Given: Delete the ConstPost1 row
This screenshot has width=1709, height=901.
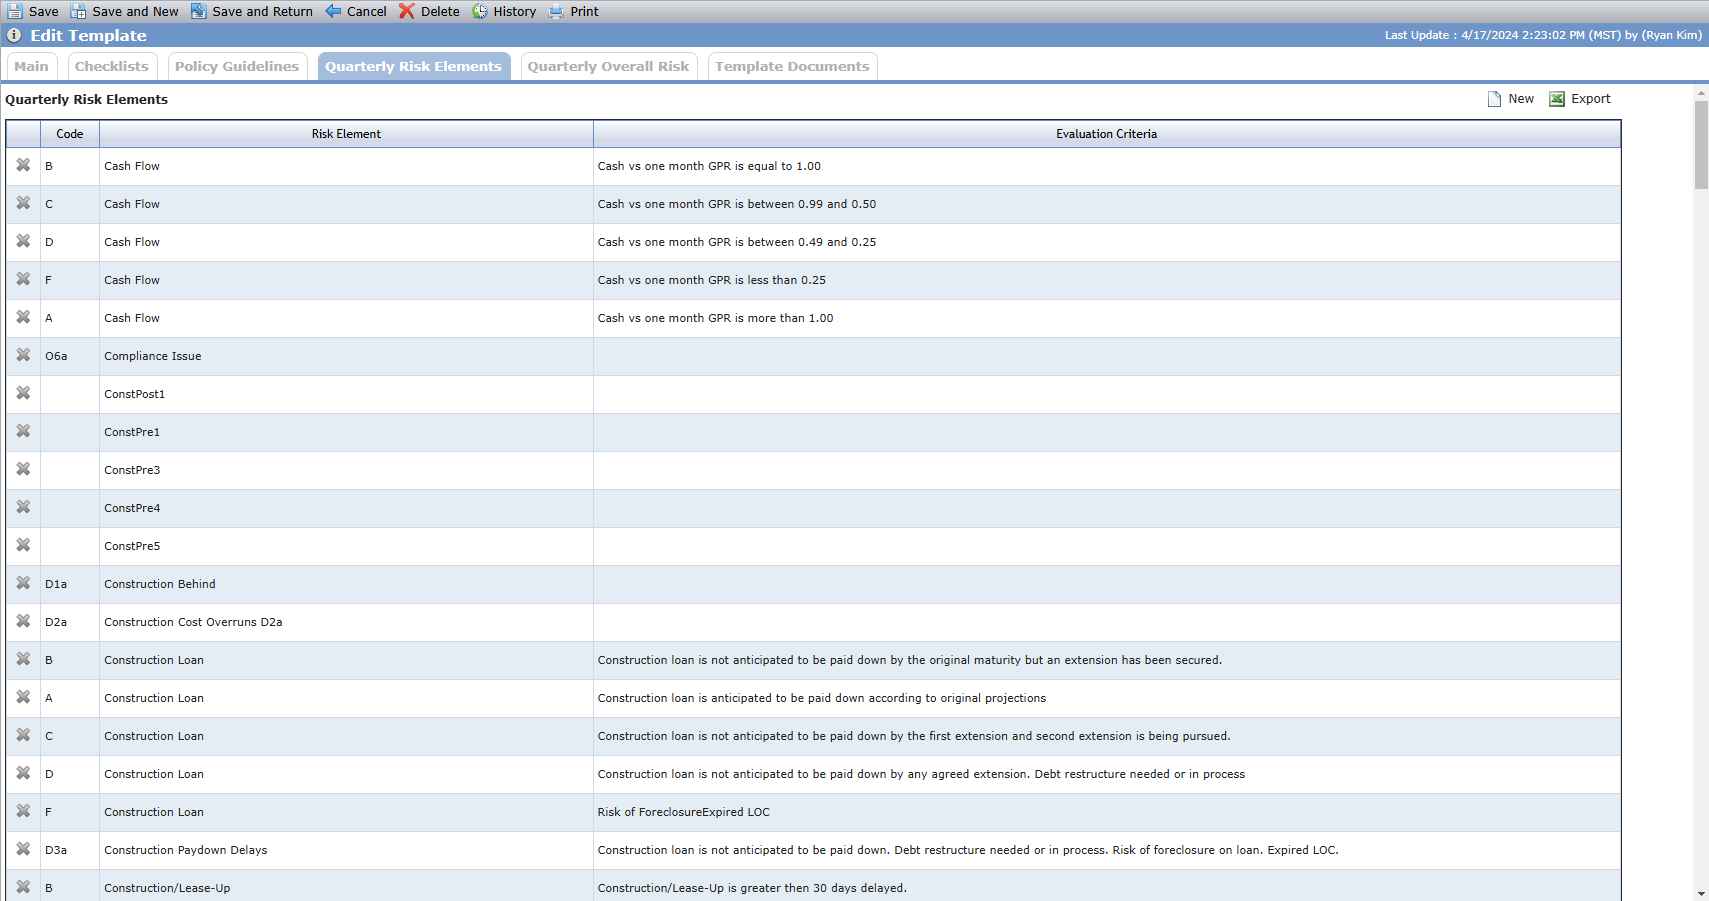Looking at the screenshot, I should click(23, 393).
